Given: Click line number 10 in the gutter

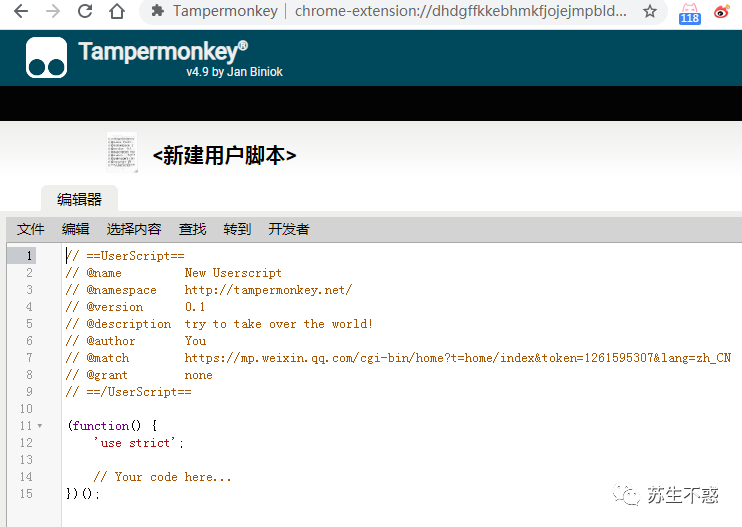Looking at the screenshot, I should click(26, 409).
